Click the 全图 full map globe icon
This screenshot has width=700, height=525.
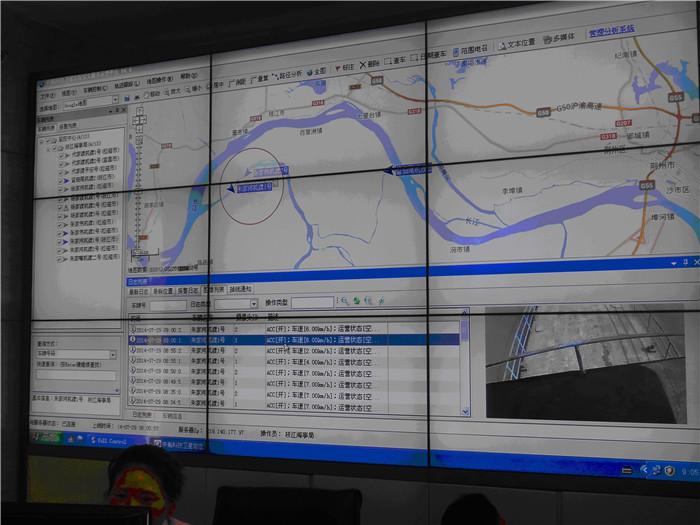click(x=310, y=70)
